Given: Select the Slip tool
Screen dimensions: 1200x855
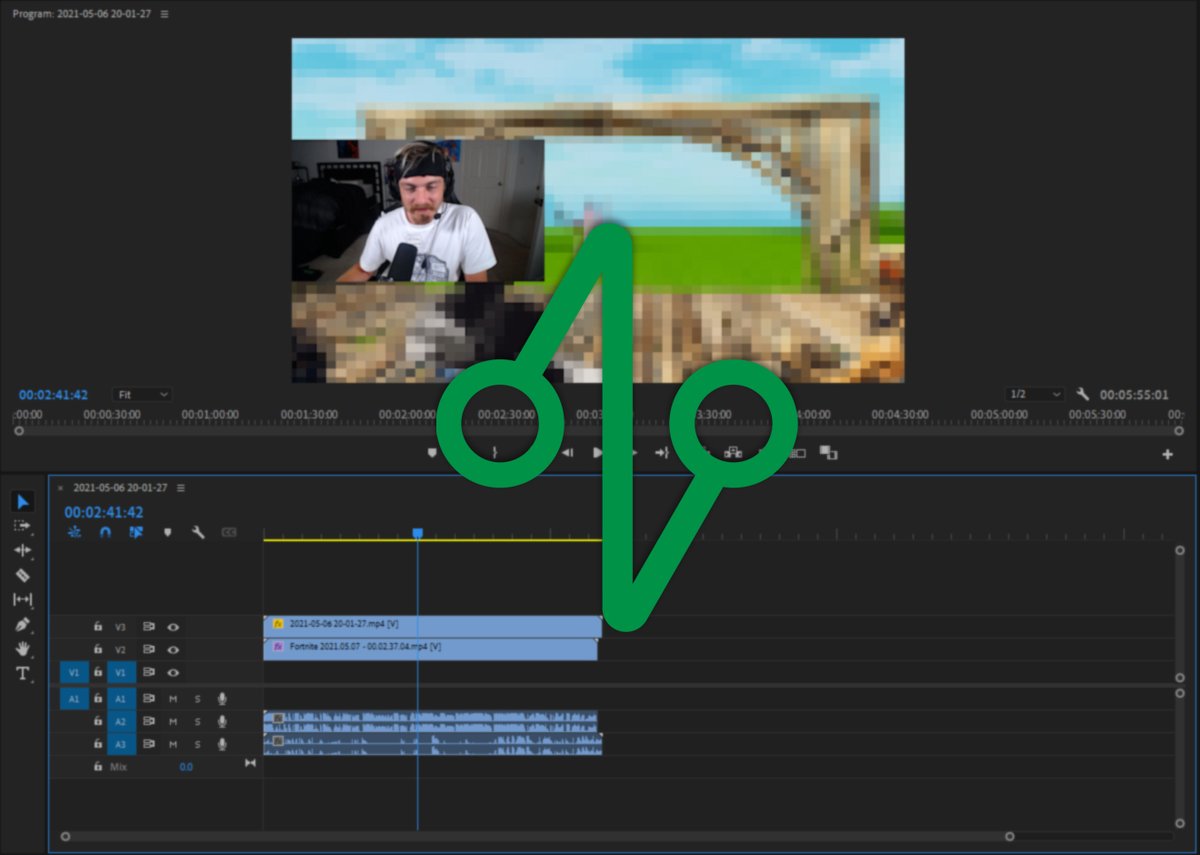Looking at the screenshot, I should tap(22, 600).
